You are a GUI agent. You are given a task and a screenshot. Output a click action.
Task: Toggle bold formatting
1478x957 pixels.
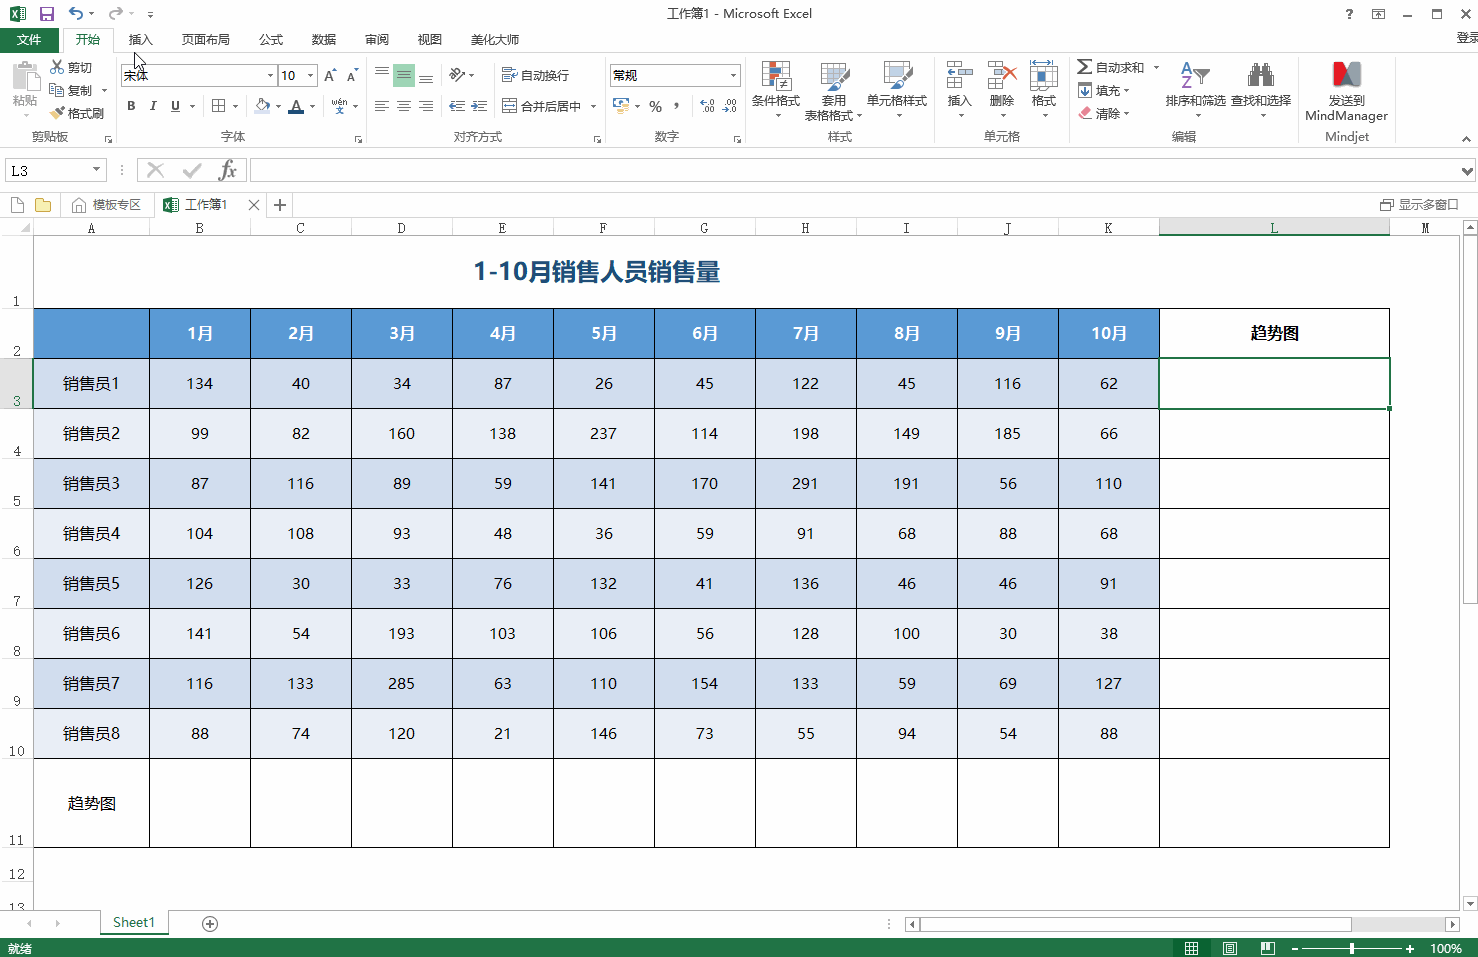[x=131, y=106]
